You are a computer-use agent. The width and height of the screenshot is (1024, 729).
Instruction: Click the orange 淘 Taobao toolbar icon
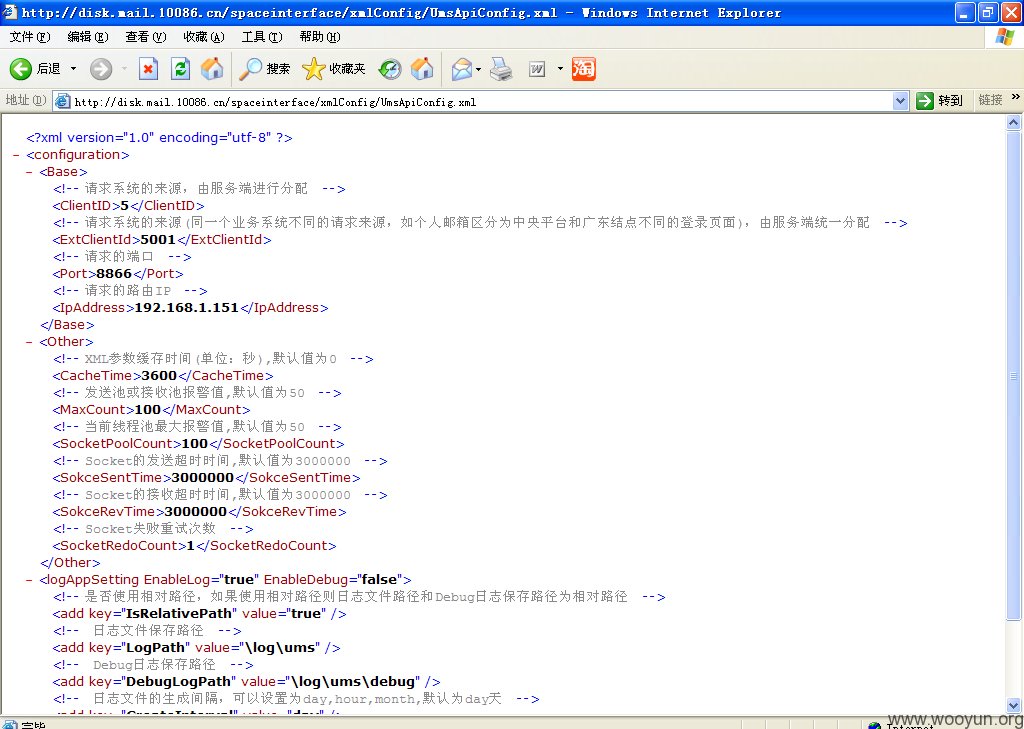[x=583, y=69]
